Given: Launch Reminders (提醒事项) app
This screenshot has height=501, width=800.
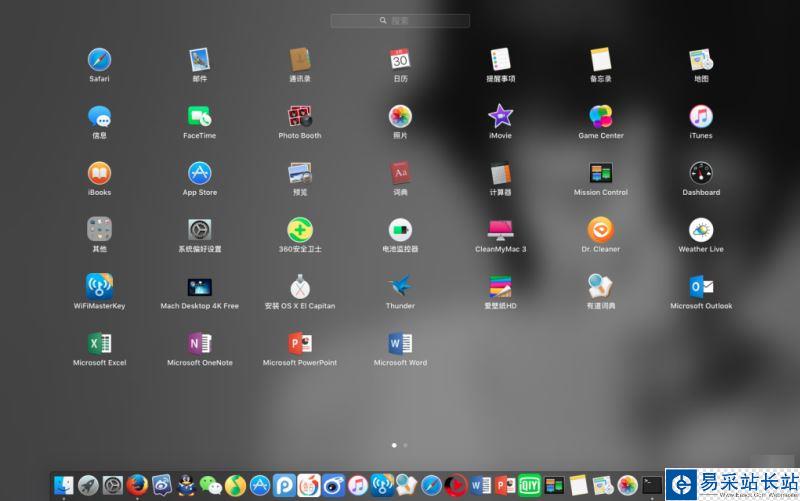Looking at the screenshot, I should coord(501,60).
